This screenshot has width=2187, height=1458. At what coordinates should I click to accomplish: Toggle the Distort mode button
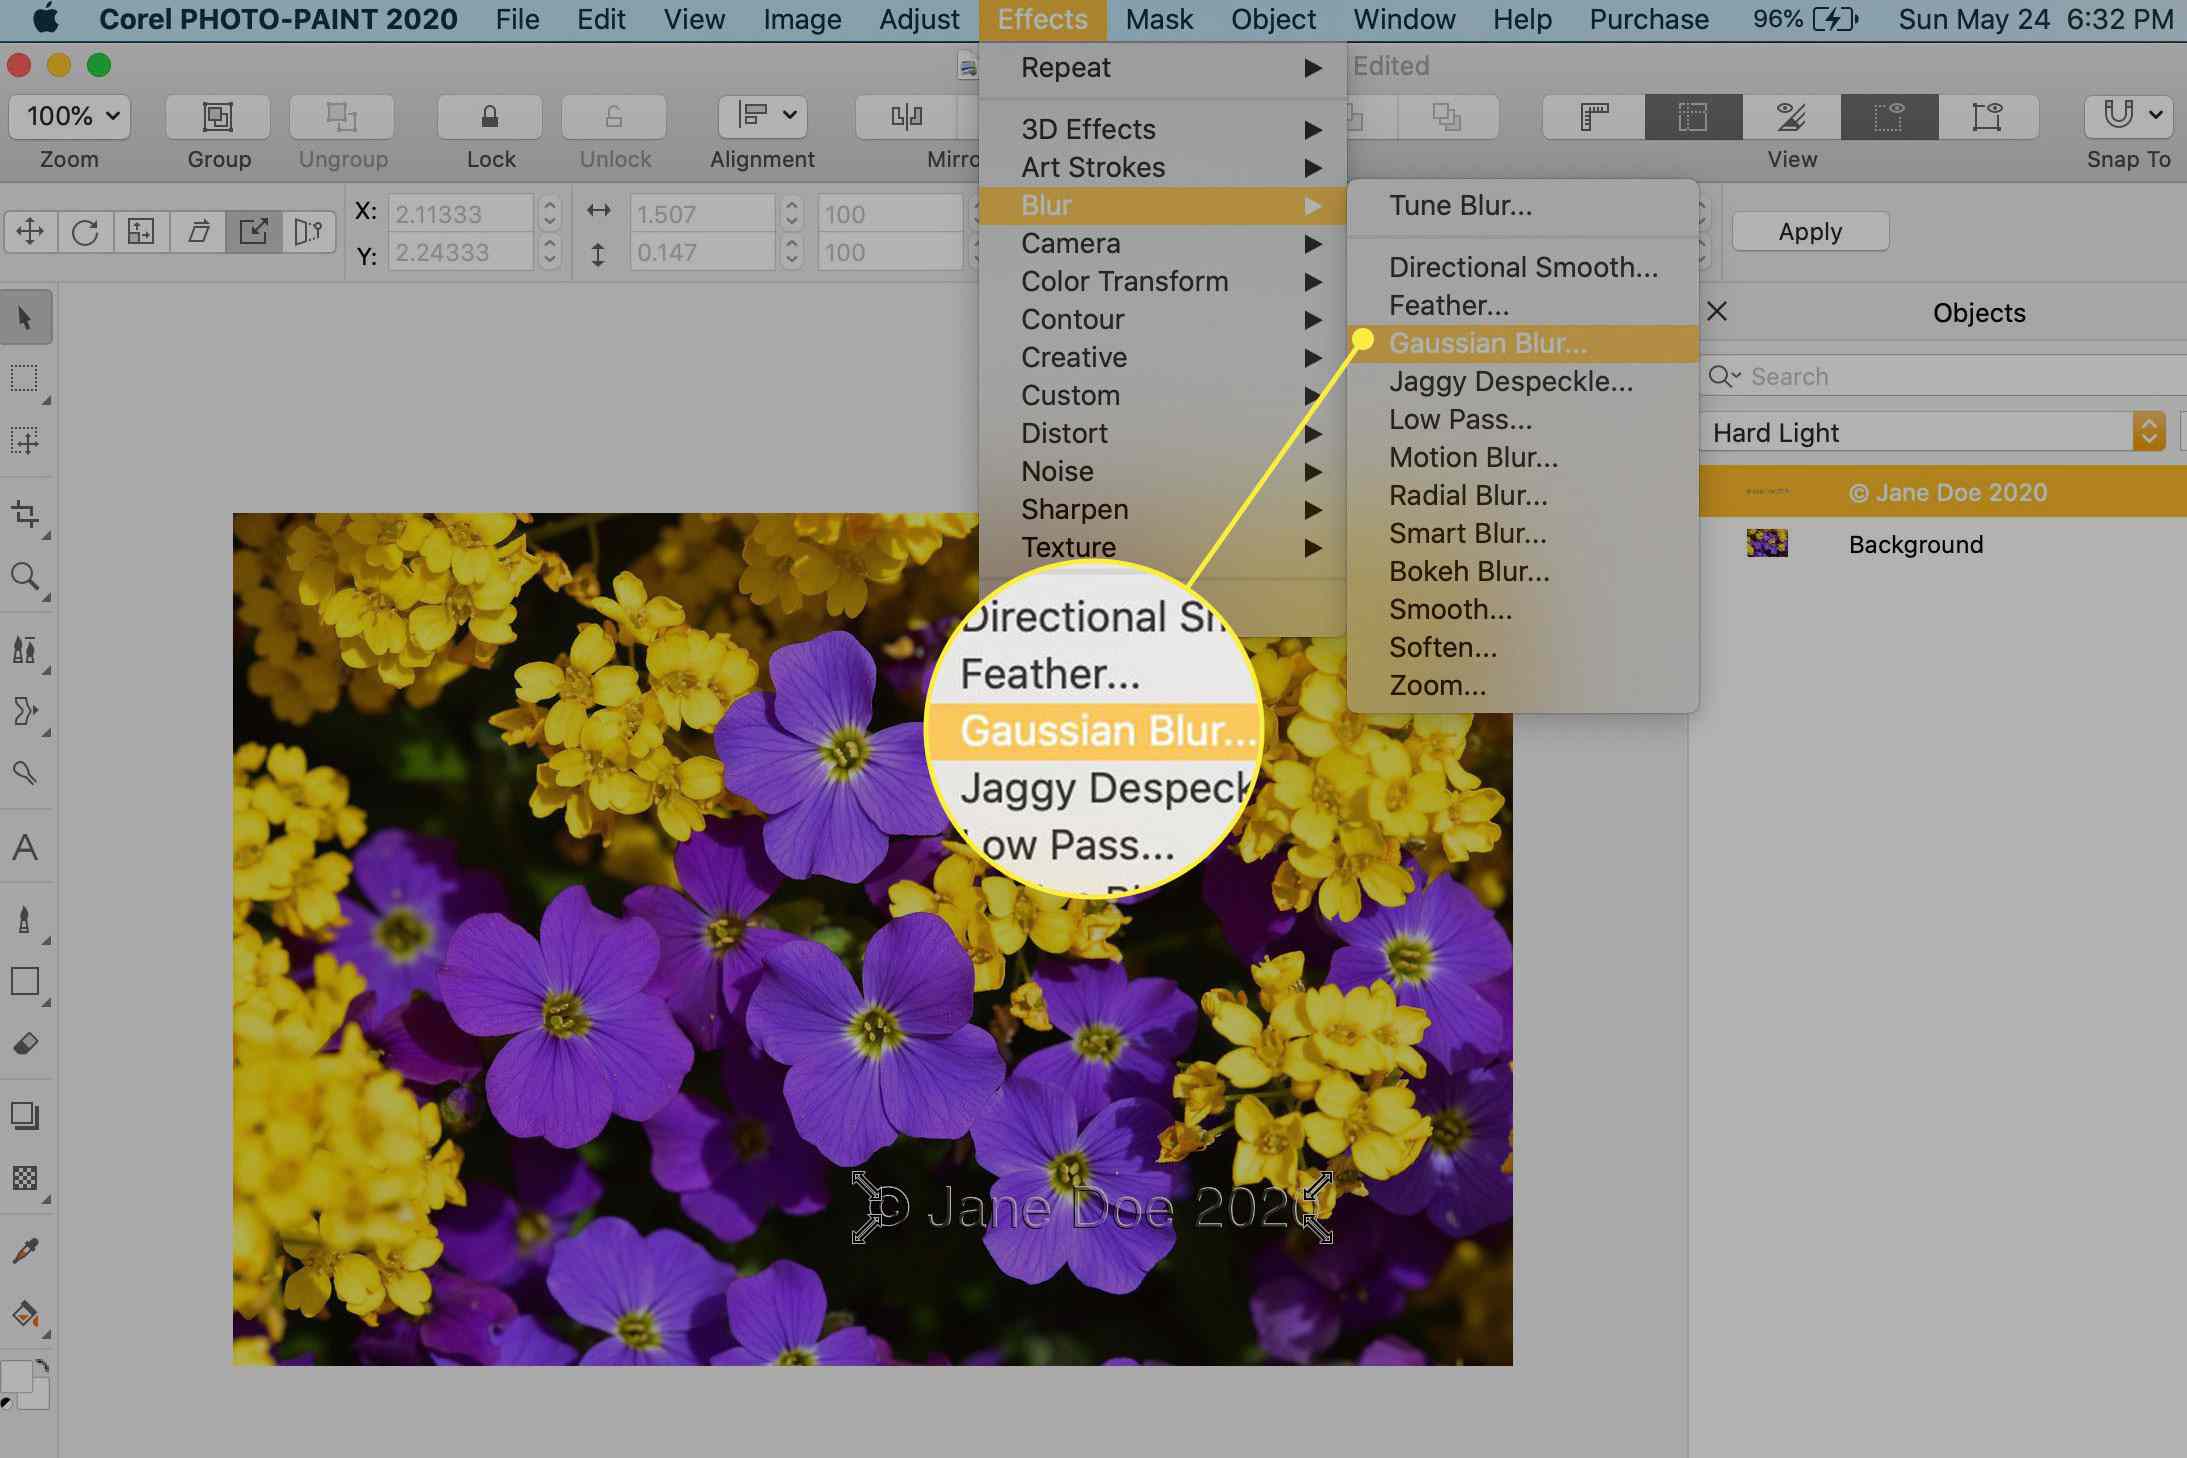tap(253, 232)
